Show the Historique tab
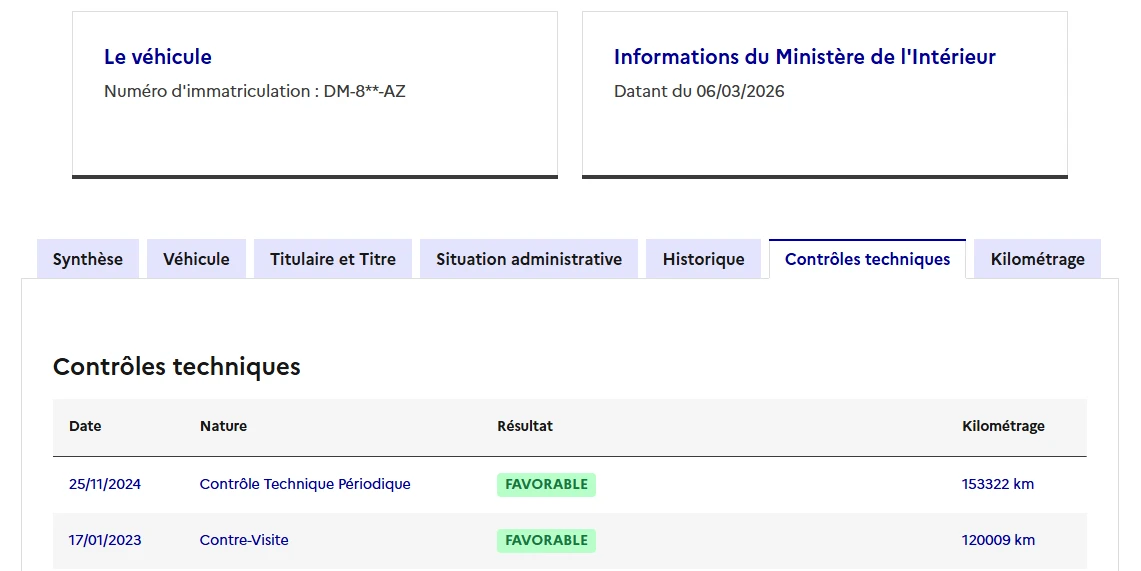Screen dimensions: 1141x571 click(x=703, y=259)
